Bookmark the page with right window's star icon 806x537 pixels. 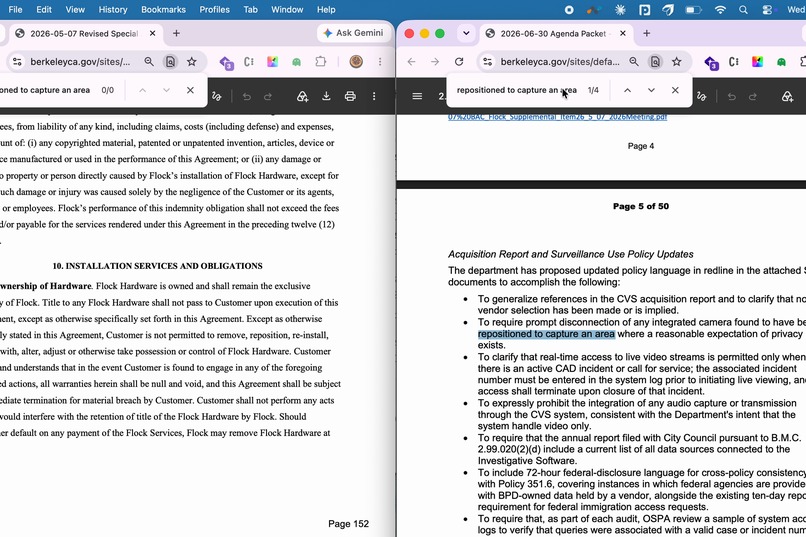[x=677, y=62]
